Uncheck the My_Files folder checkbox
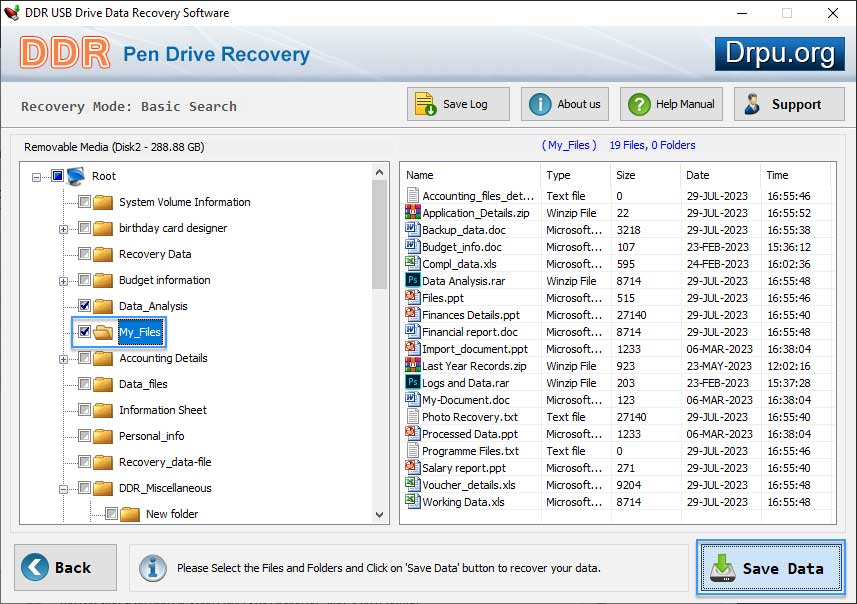Image resolution: width=857 pixels, height=604 pixels. click(x=84, y=331)
